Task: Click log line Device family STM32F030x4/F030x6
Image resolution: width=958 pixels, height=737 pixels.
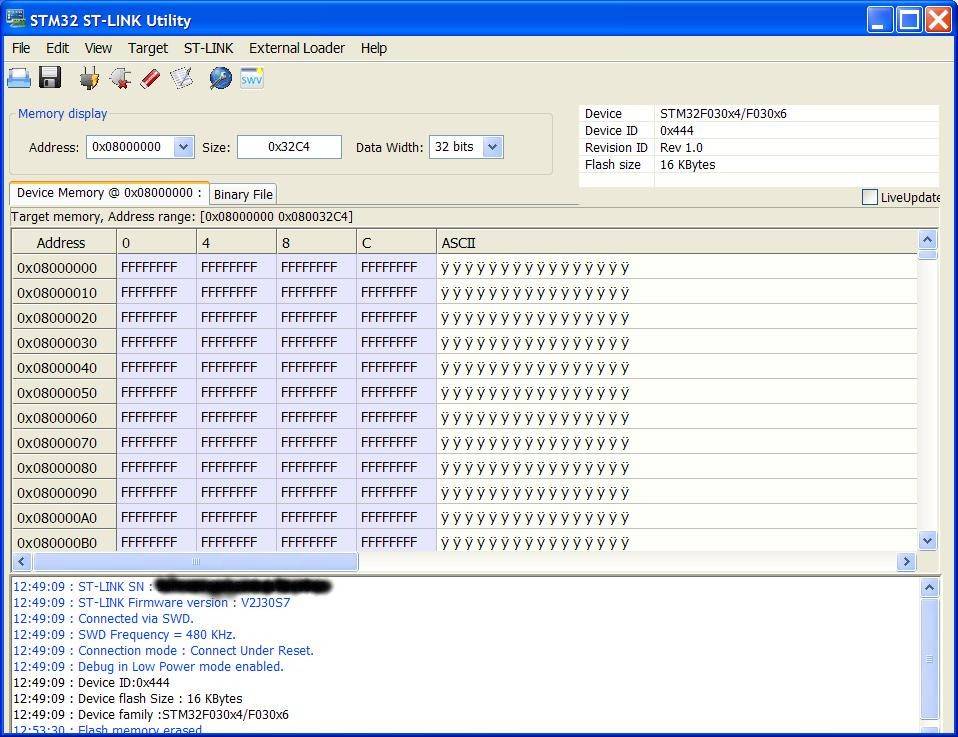Action: (150, 714)
